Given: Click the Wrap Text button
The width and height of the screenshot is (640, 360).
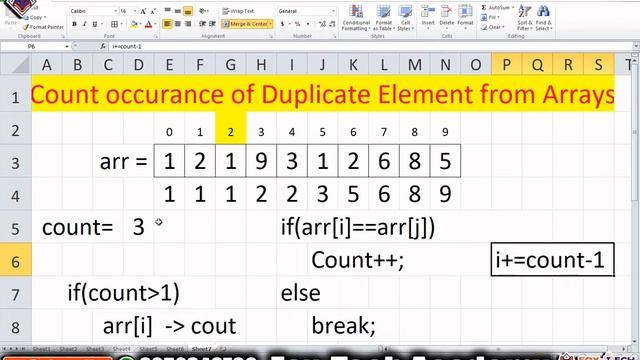Looking at the screenshot, I should tap(238, 11).
